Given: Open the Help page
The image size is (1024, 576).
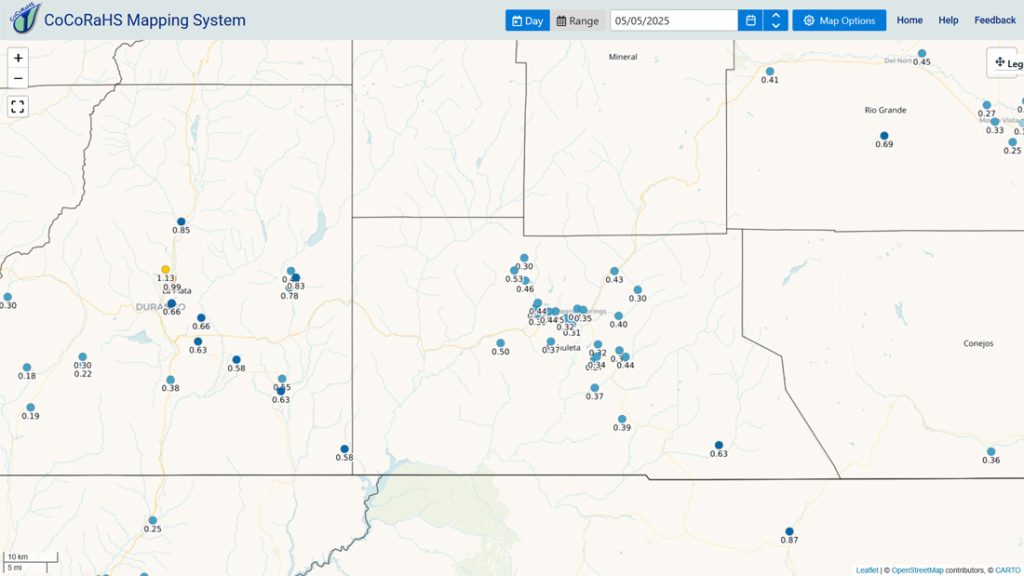Looking at the screenshot, I should (948, 20).
